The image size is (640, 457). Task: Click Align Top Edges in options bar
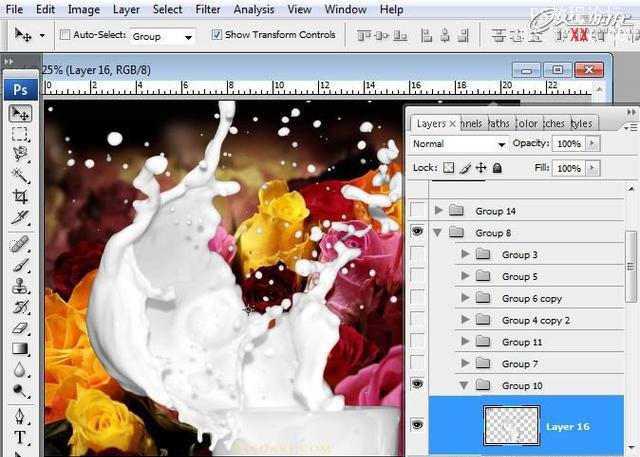[x=363, y=36]
